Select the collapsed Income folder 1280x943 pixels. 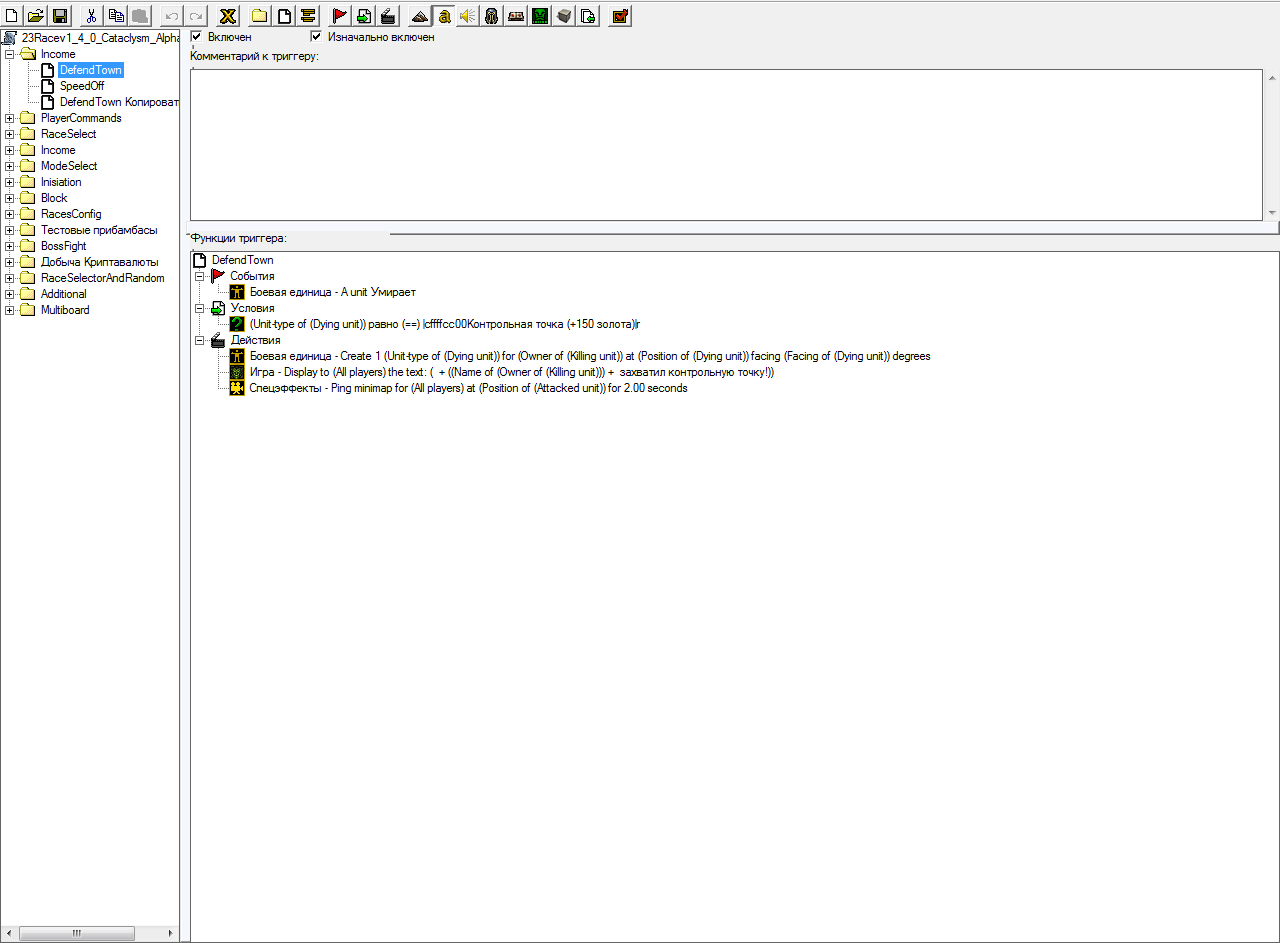point(58,150)
